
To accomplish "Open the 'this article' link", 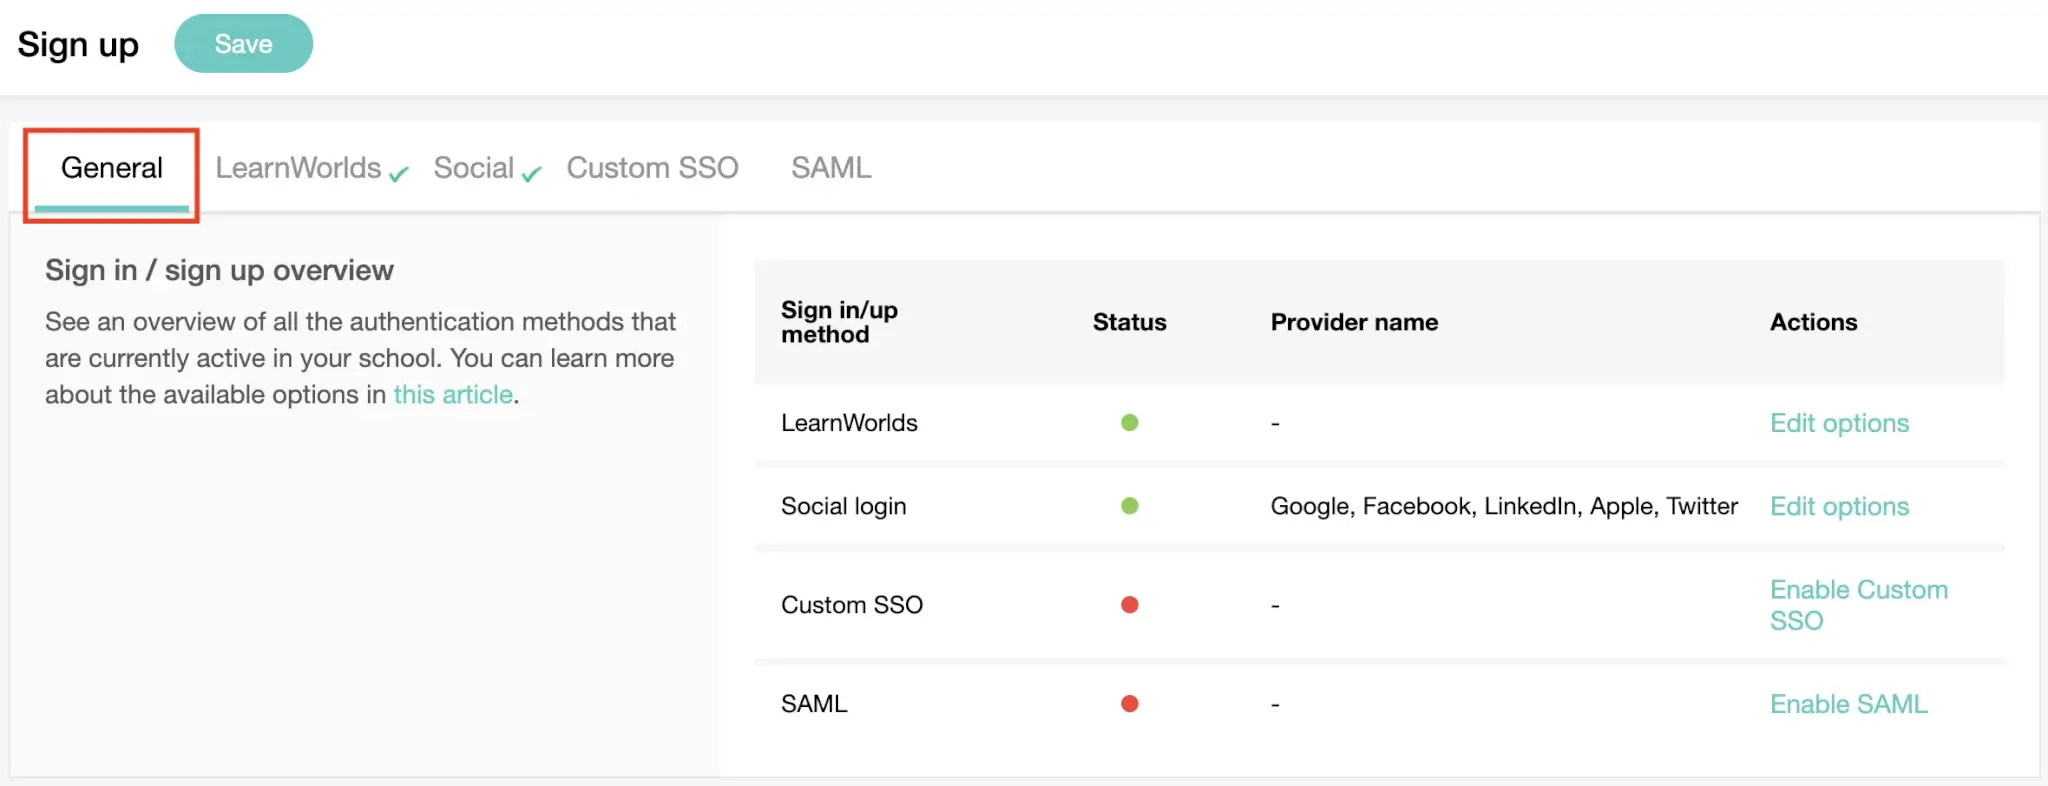I will pyautogui.click(x=453, y=395).
